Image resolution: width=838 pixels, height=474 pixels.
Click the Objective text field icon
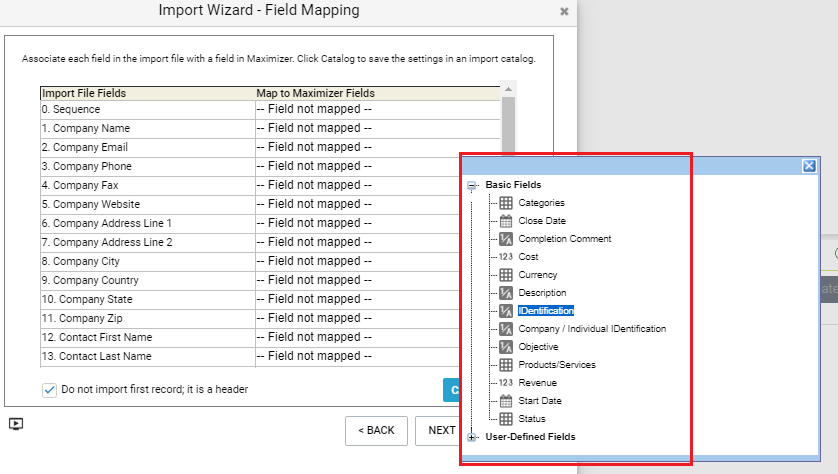pos(506,347)
